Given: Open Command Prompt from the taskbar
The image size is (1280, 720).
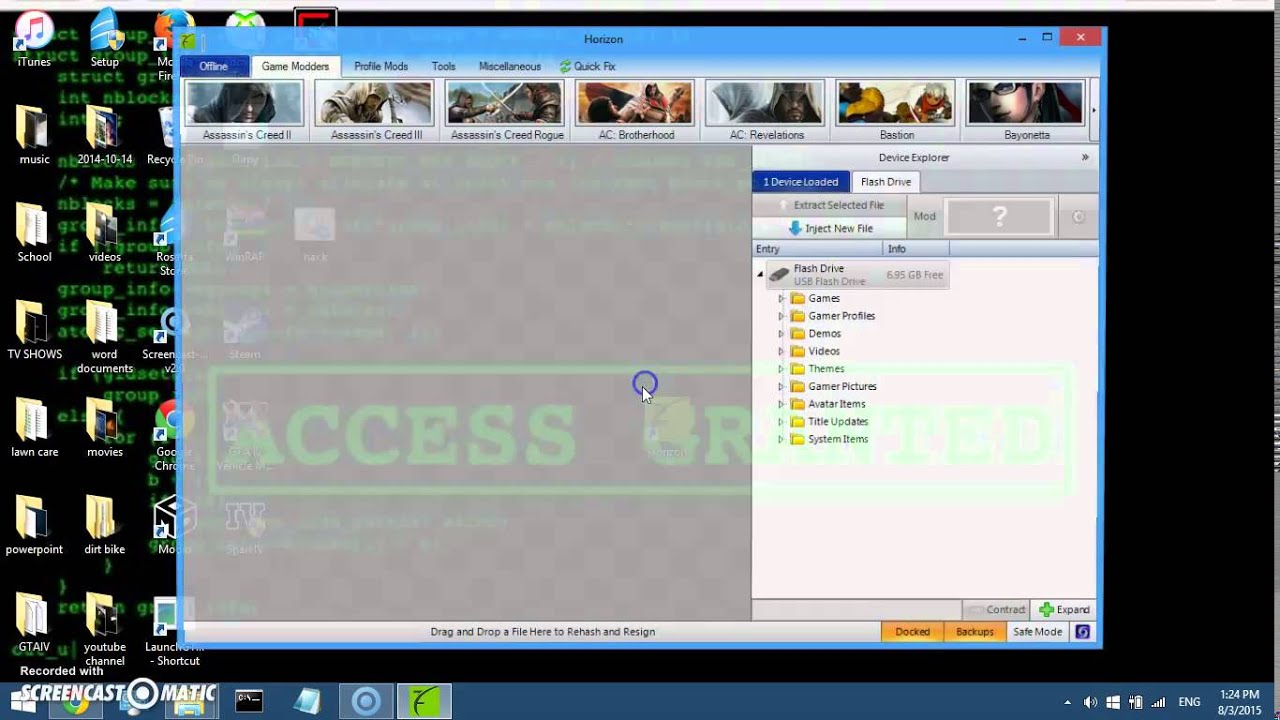Looking at the screenshot, I should coord(249,702).
